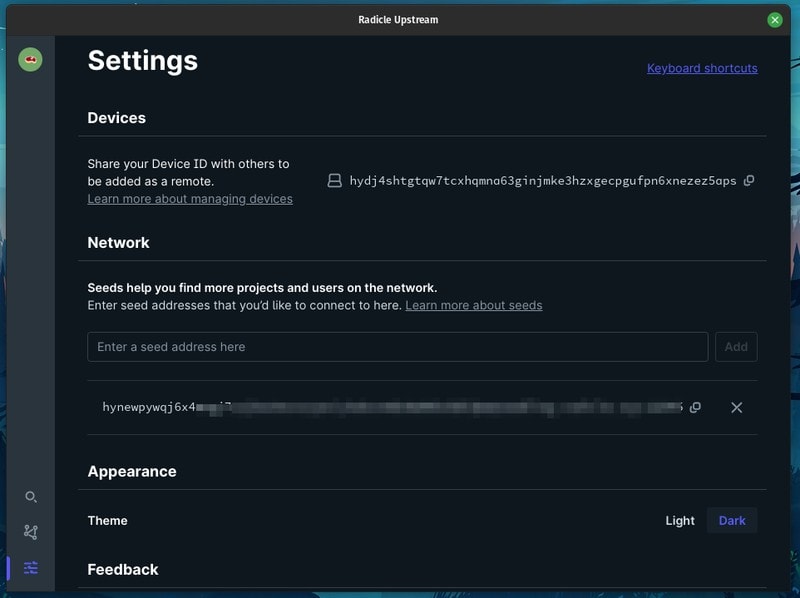The height and width of the screenshot is (598, 800).
Task: Open the user profile avatar
Action: (x=30, y=60)
